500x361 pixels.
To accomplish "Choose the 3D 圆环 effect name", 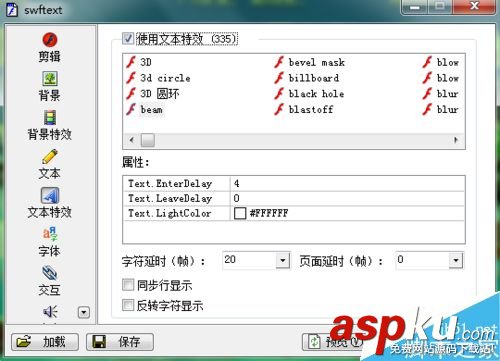I will pos(160,94).
